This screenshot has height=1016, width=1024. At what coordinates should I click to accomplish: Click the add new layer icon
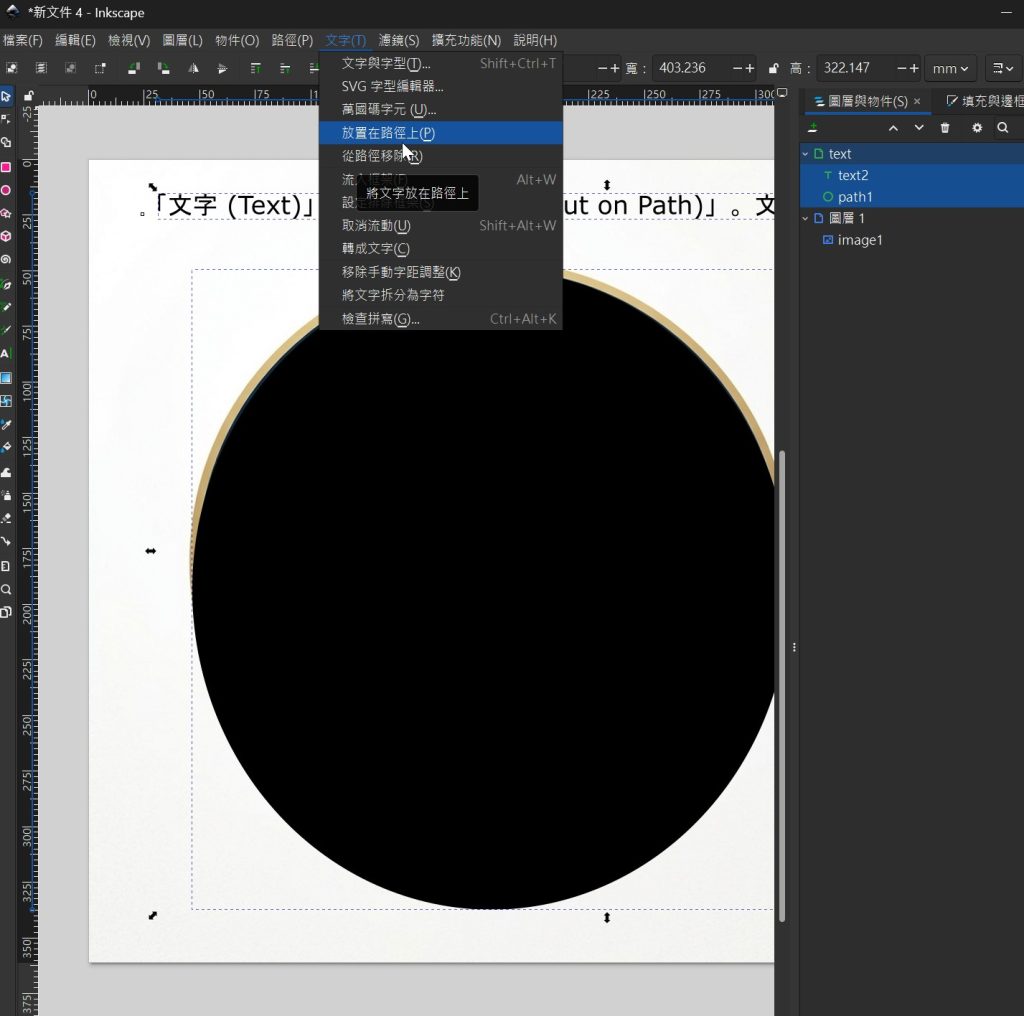813,128
